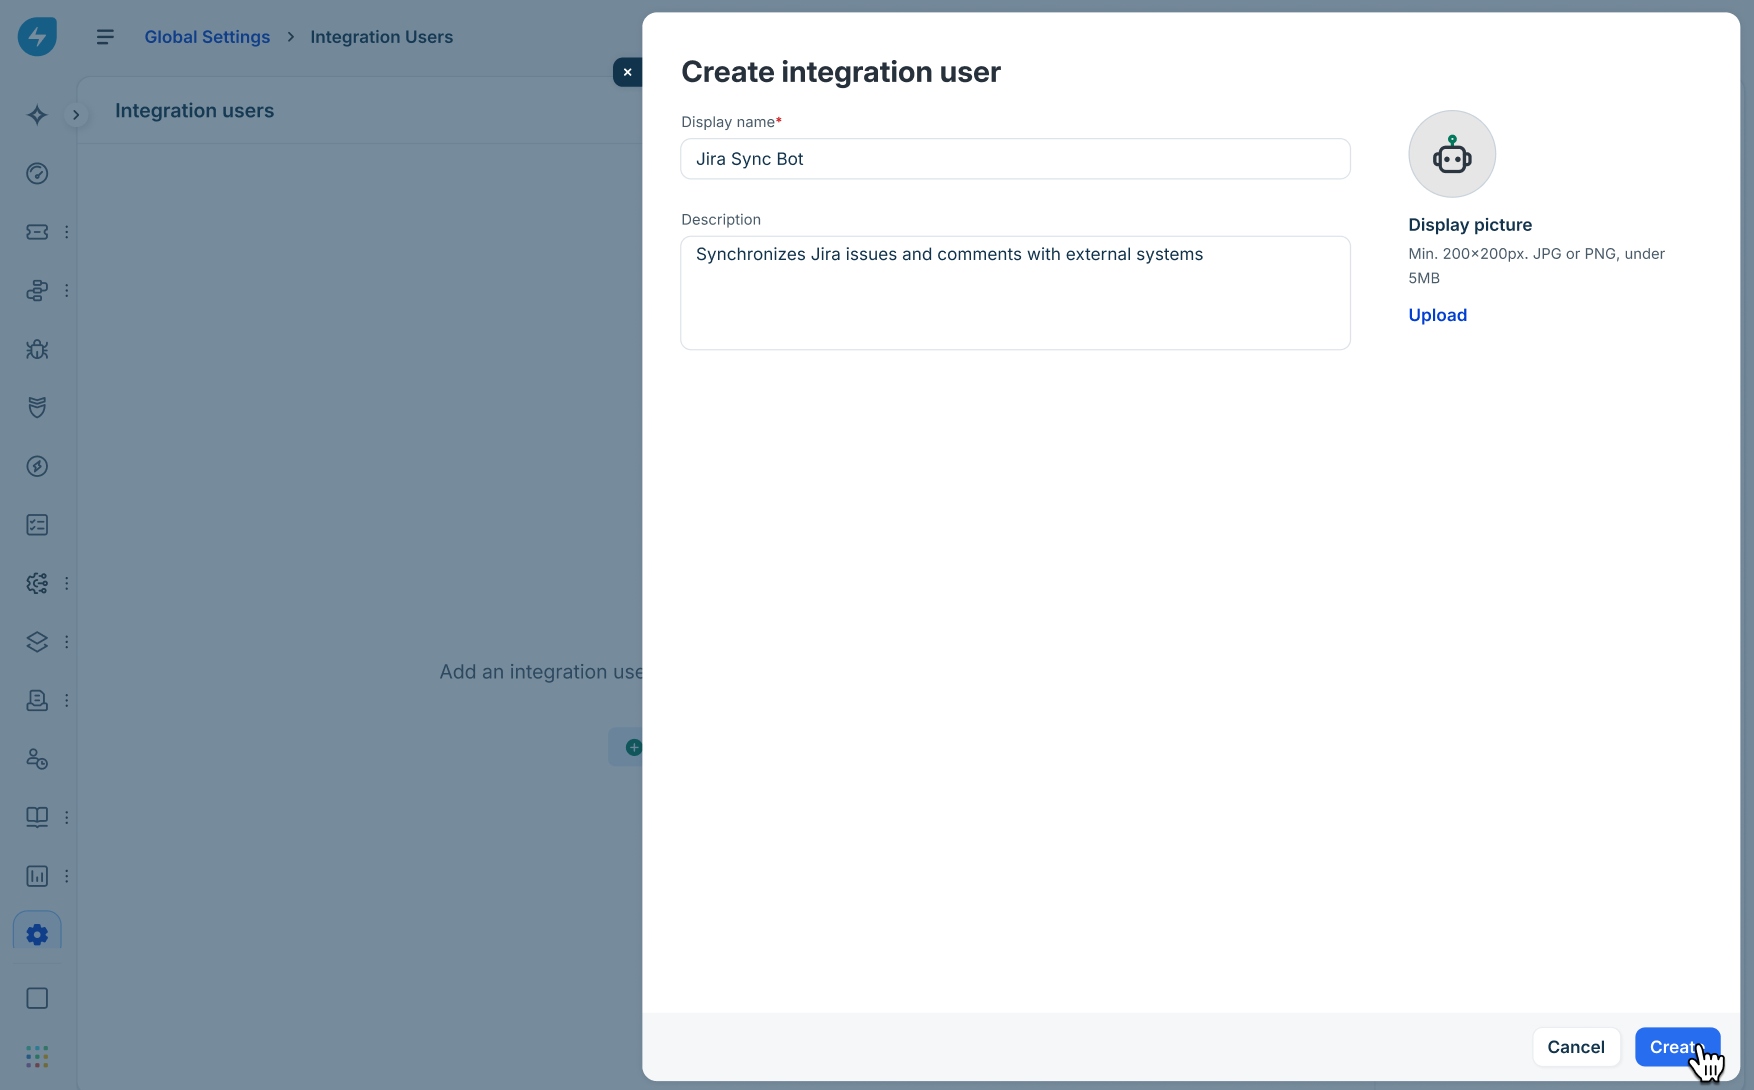Viewport: 1754px width, 1090px height.
Task: Click the Create integration user title
Action: 841,72
